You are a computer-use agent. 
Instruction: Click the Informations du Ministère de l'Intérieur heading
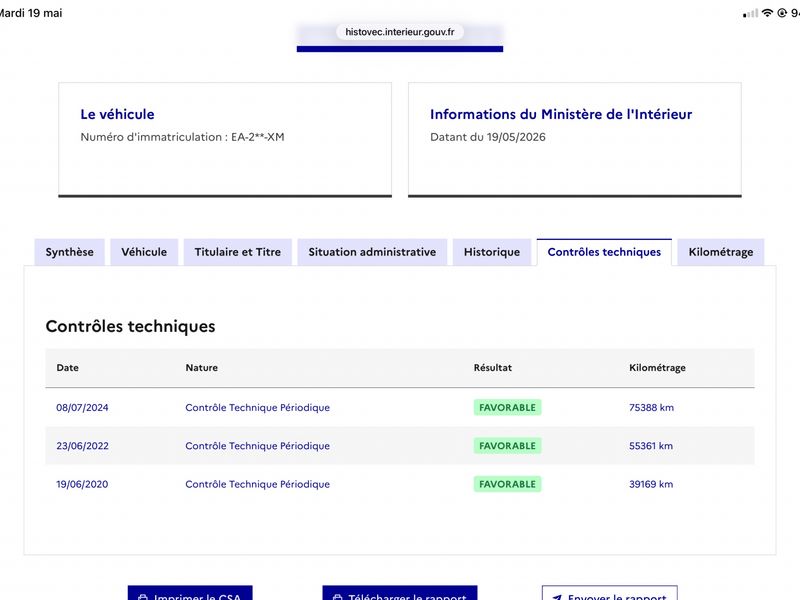click(x=561, y=114)
